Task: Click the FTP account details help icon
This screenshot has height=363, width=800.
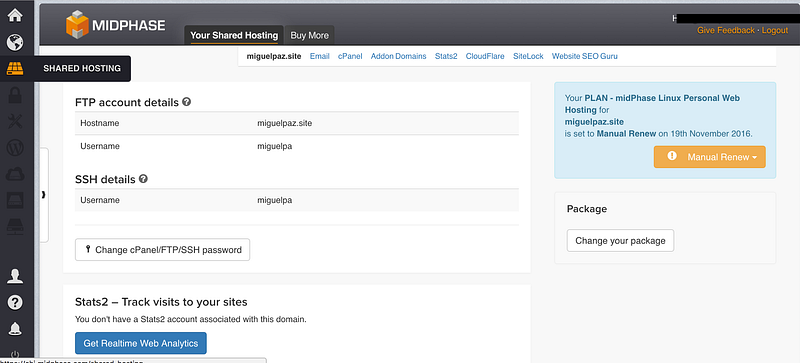Action: [187, 102]
